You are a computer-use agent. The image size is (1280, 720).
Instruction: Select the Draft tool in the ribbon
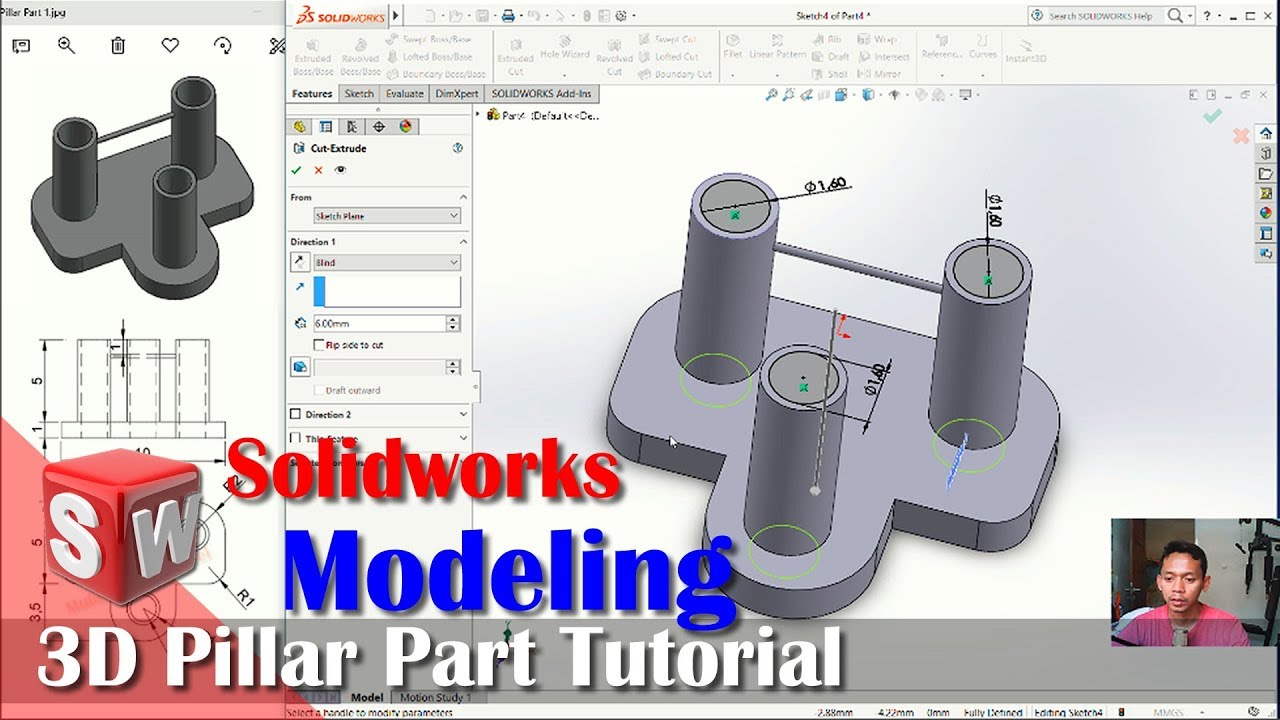(831, 57)
